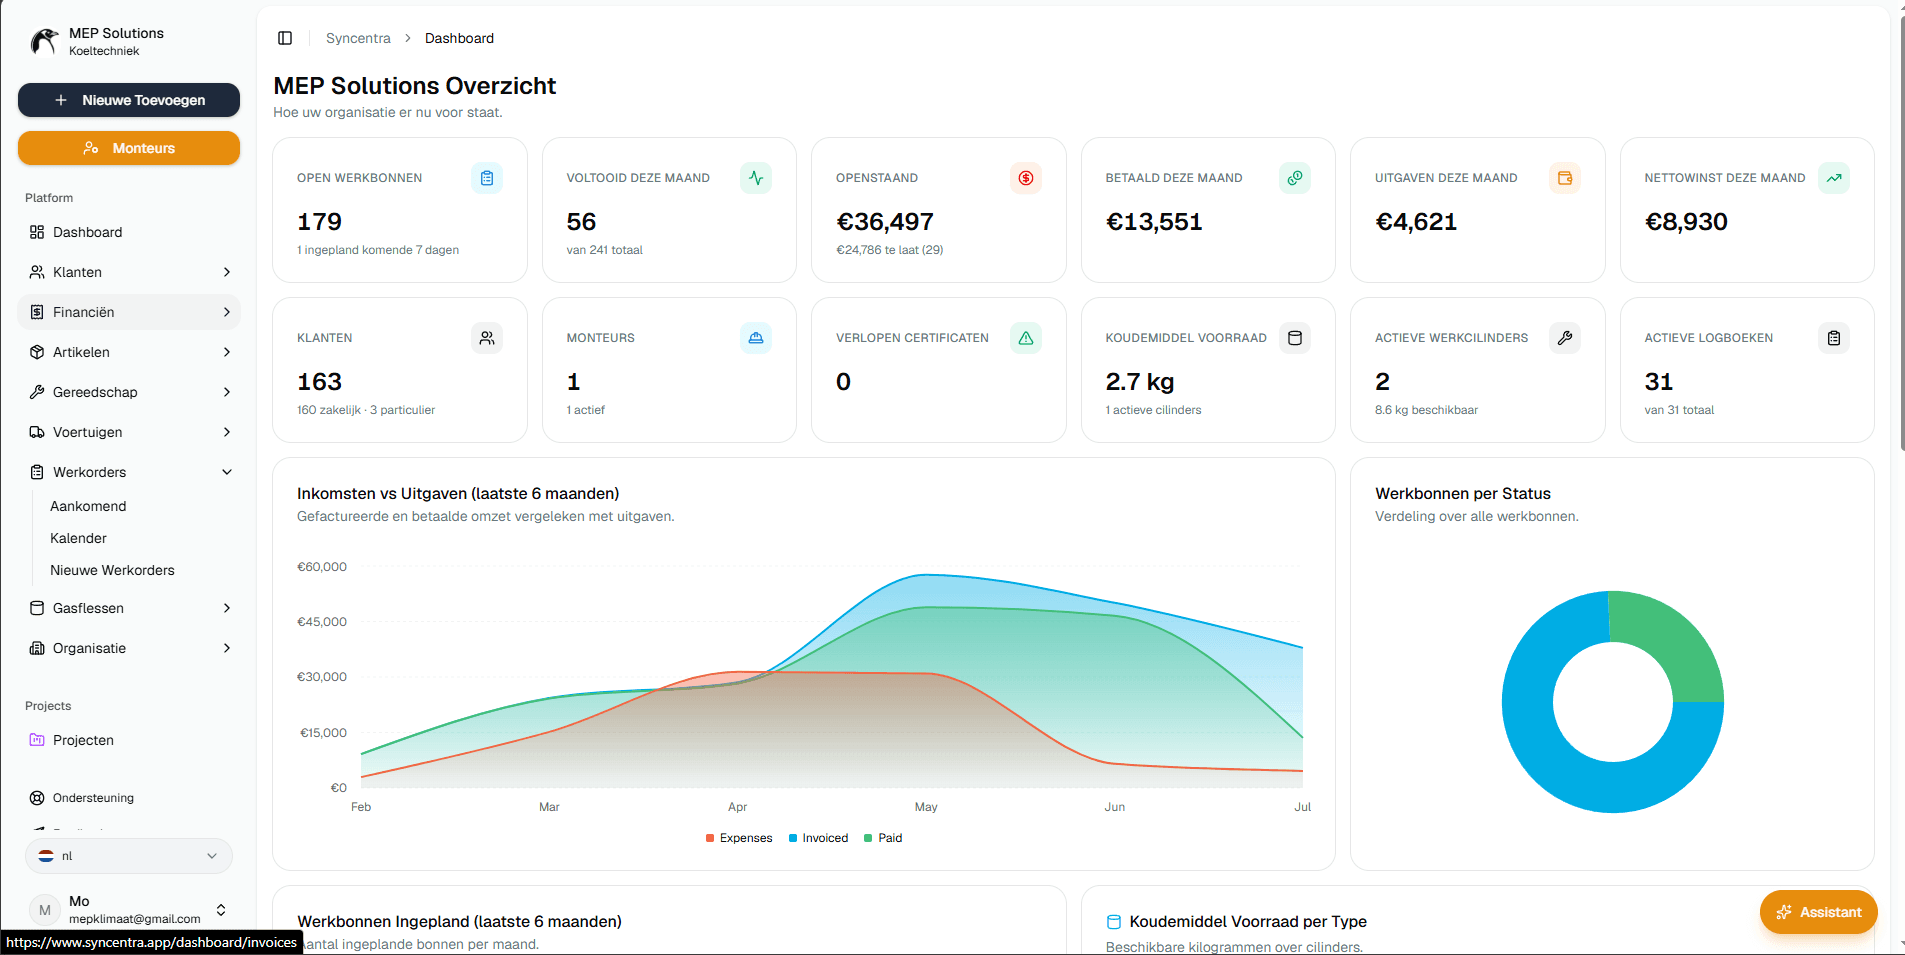Image resolution: width=1905 pixels, height=955 pixels.
Task: Open Projecten in the sidebar
Action: tap(129, 740)
